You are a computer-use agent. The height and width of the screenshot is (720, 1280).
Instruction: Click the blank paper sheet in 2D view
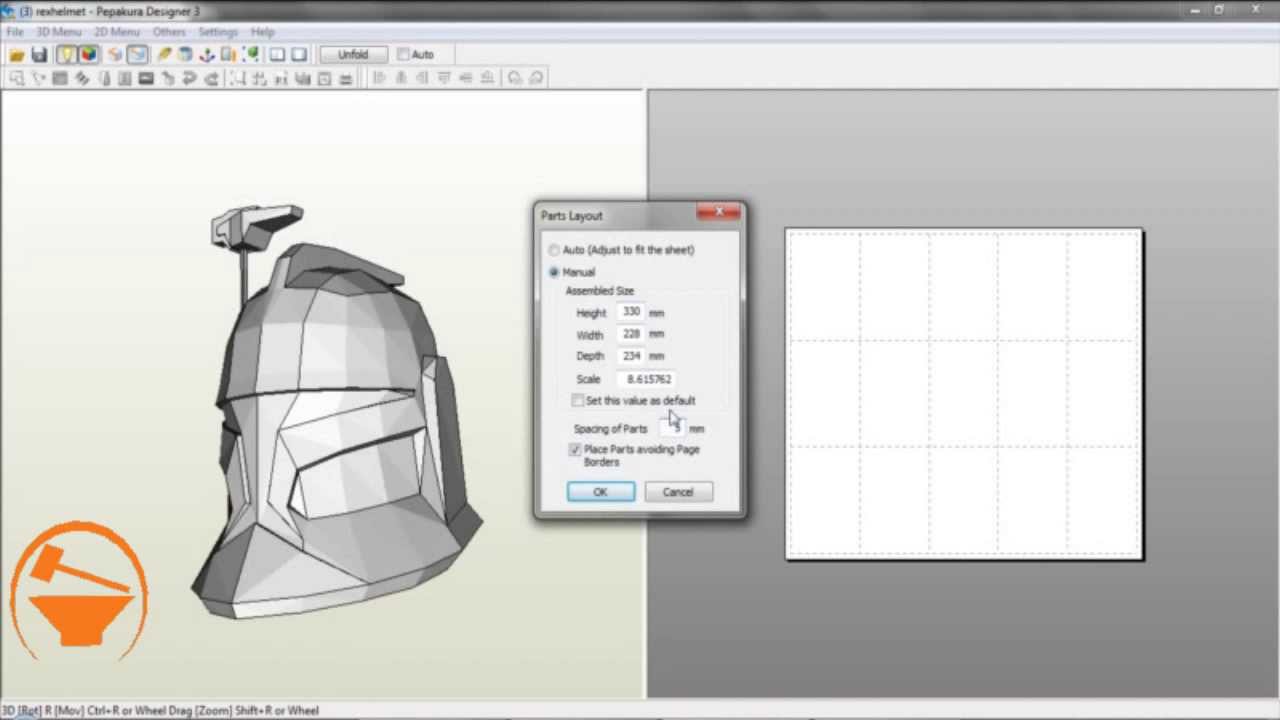tap(964, 394)
